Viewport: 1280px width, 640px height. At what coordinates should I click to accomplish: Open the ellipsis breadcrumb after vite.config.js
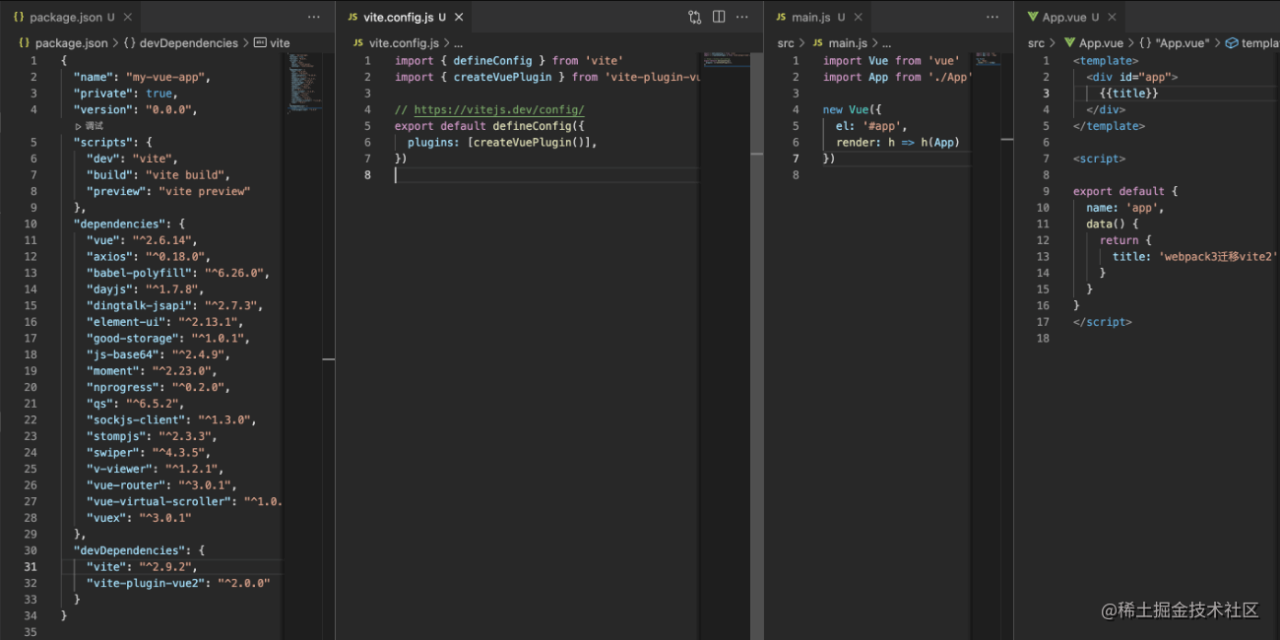(x=458, y=43)
